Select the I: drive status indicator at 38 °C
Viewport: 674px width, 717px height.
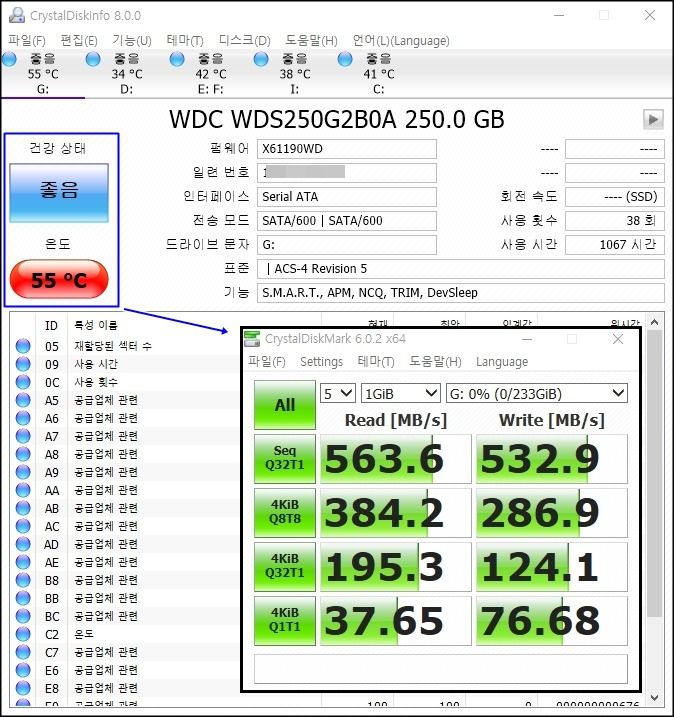click(295, 74)
